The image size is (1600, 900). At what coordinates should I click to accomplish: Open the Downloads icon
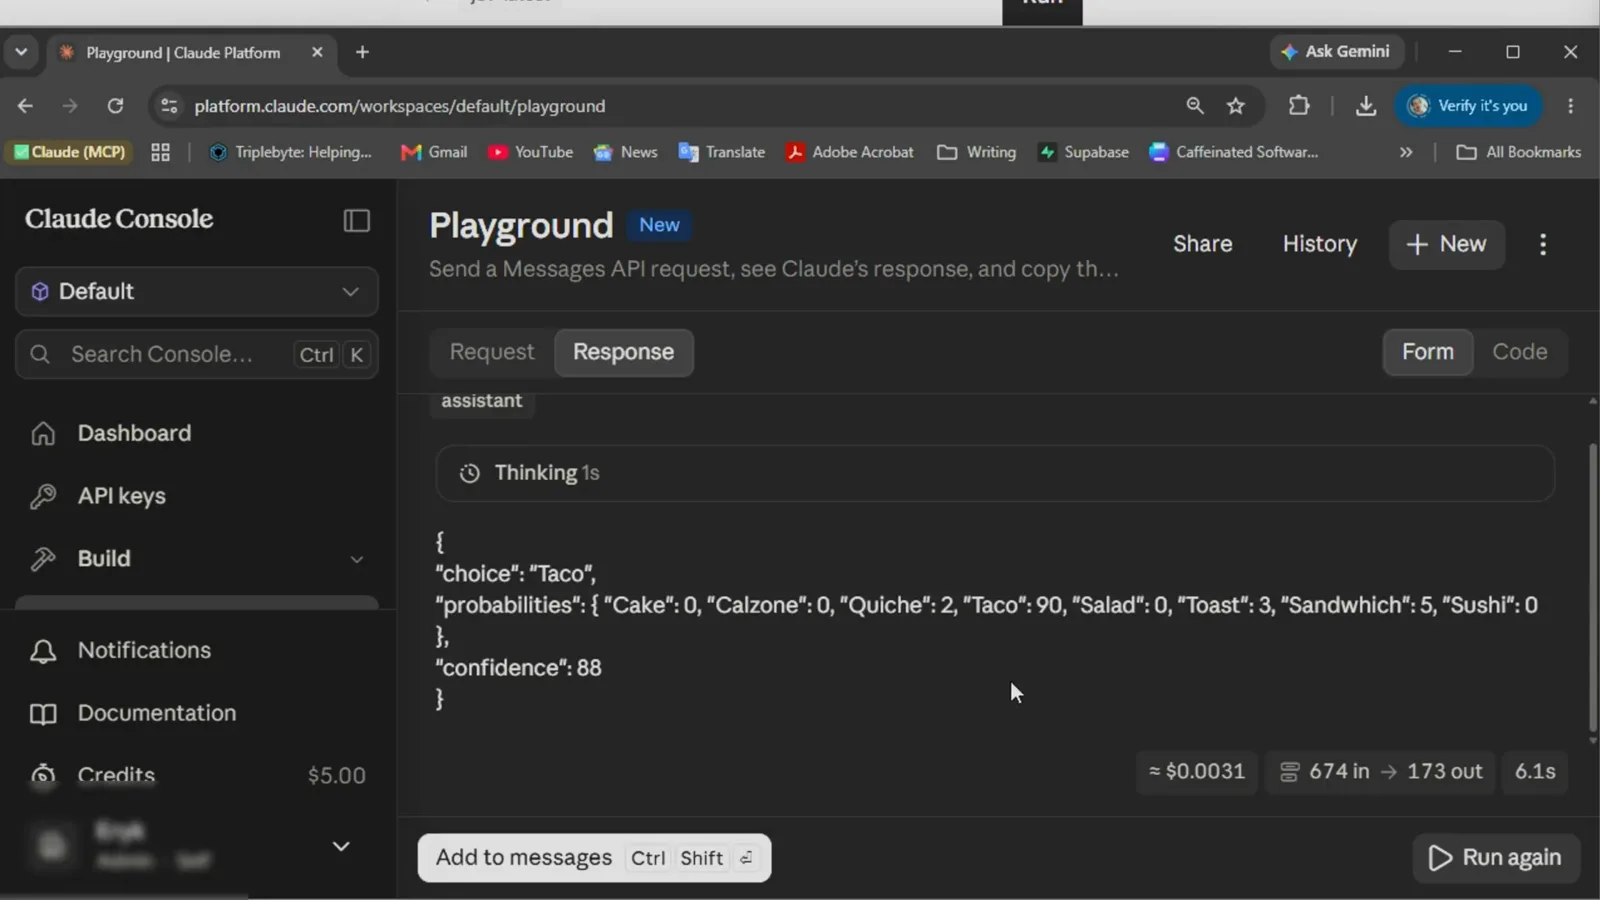pos(1366,106)
